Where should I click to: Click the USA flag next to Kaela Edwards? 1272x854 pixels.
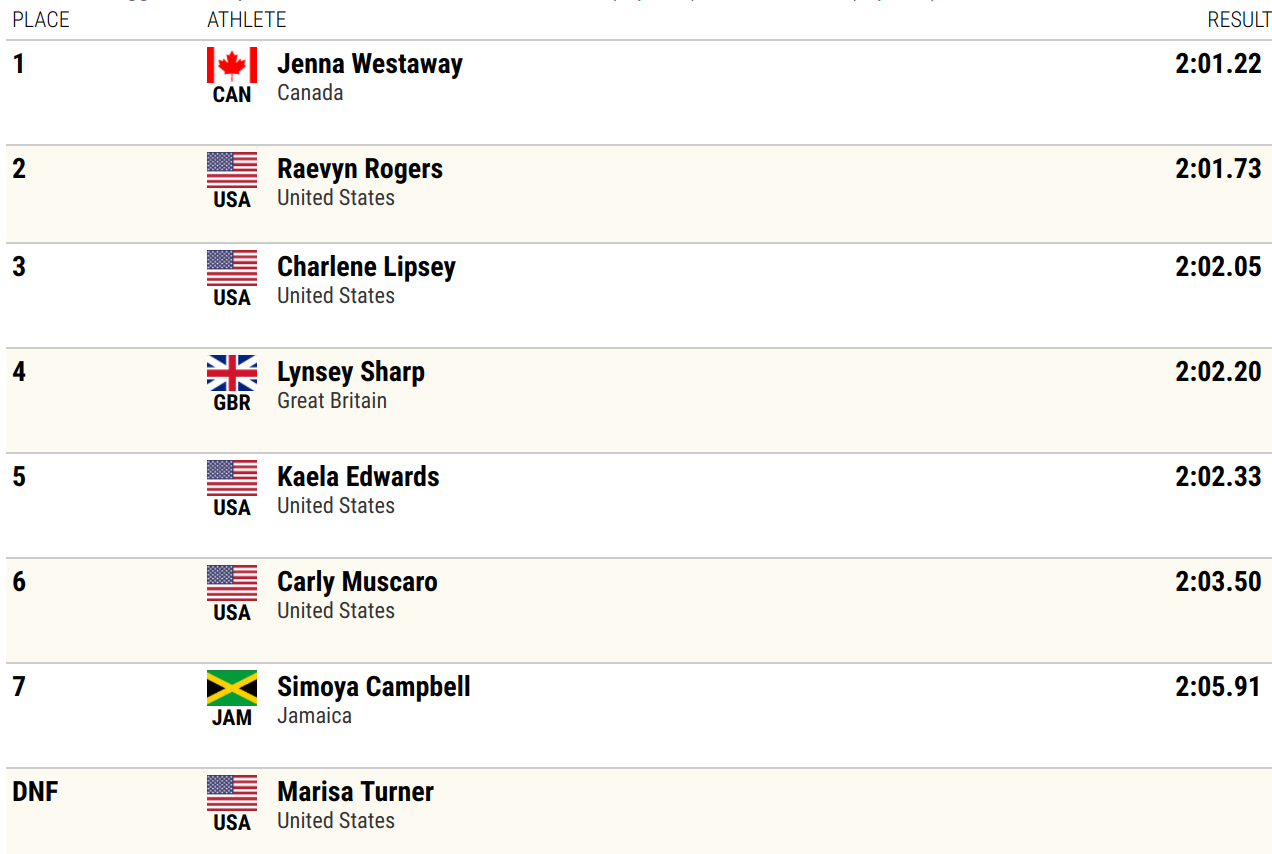[x=232, y=478]
